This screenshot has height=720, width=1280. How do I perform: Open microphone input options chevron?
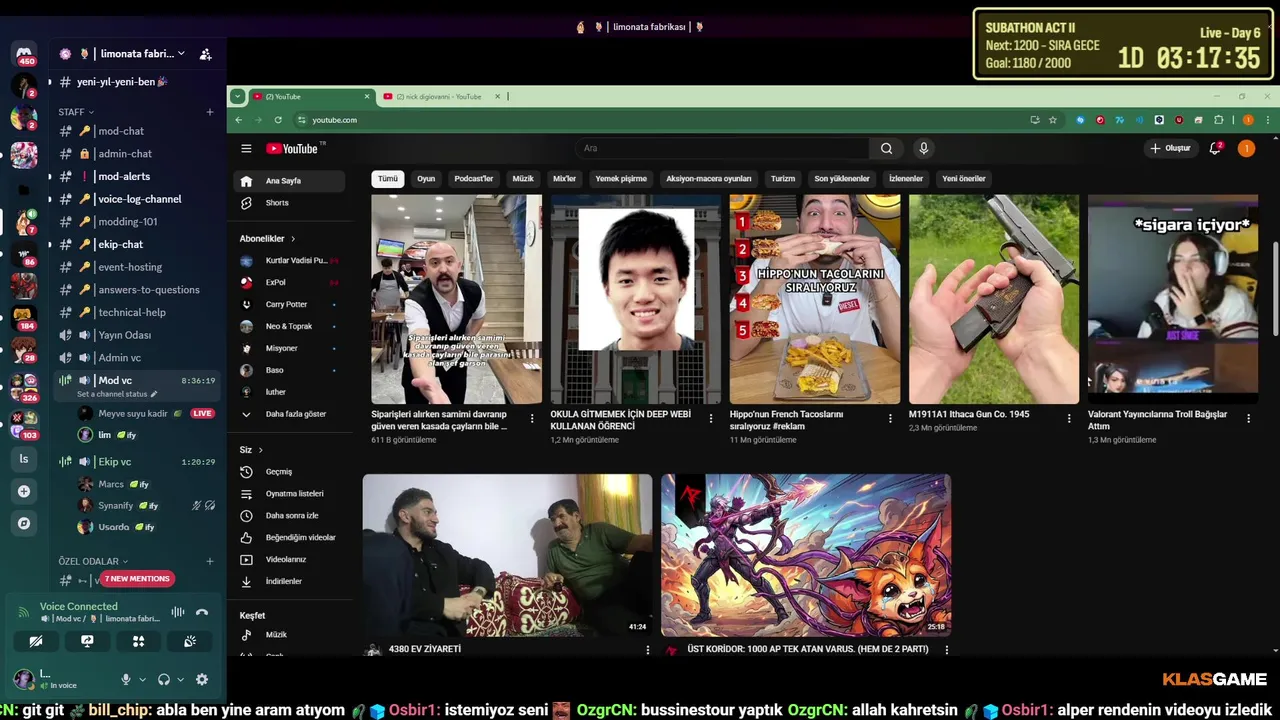tap(142, 679)
